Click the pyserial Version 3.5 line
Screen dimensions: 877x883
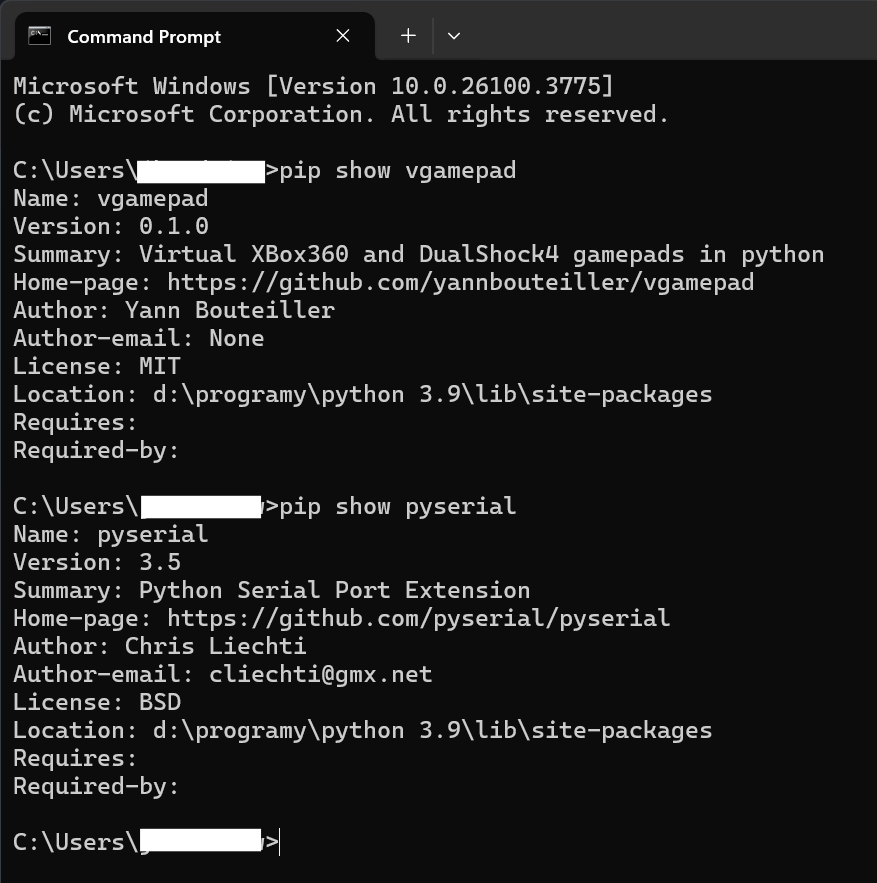pos(97,562)
